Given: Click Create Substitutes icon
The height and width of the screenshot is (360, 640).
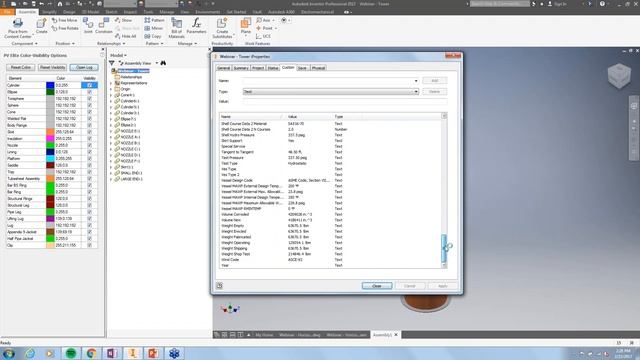Looking at the screenshot, I should 222,24.
